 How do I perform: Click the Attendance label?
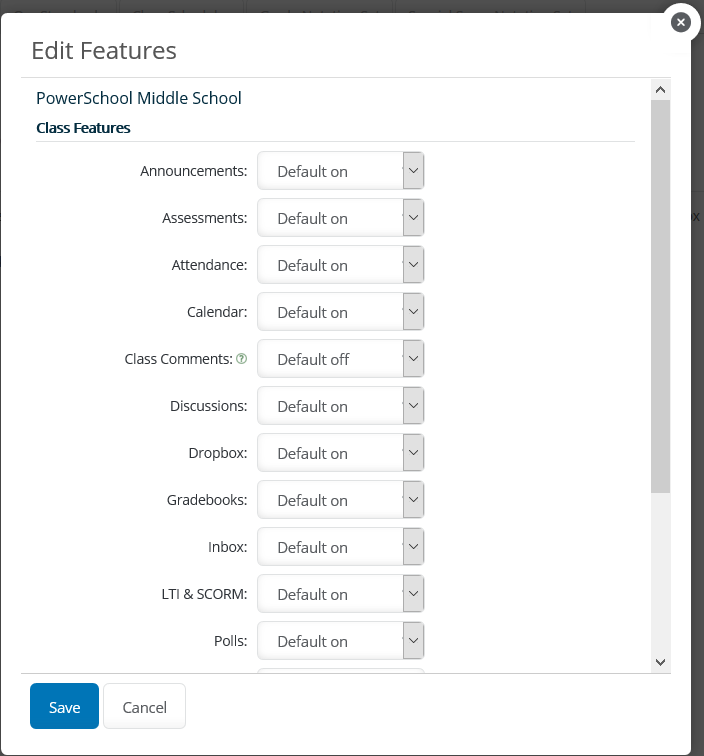pyautogui.click(x=209, y=265)
